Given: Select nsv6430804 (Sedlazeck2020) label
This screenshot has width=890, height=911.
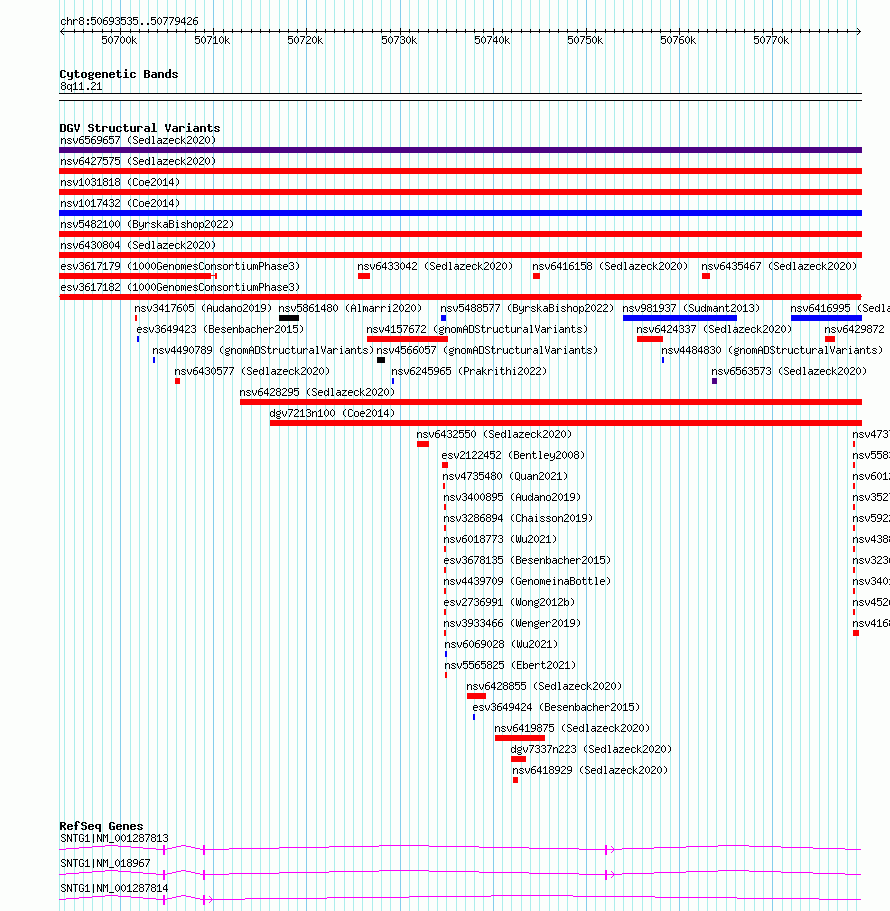Looking at the screenshot, I should (138, 245).
